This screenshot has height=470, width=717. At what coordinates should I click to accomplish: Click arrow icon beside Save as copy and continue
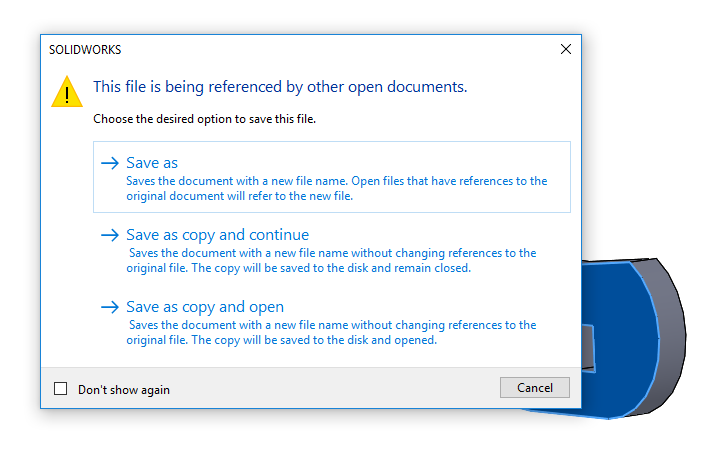point(110,235)
